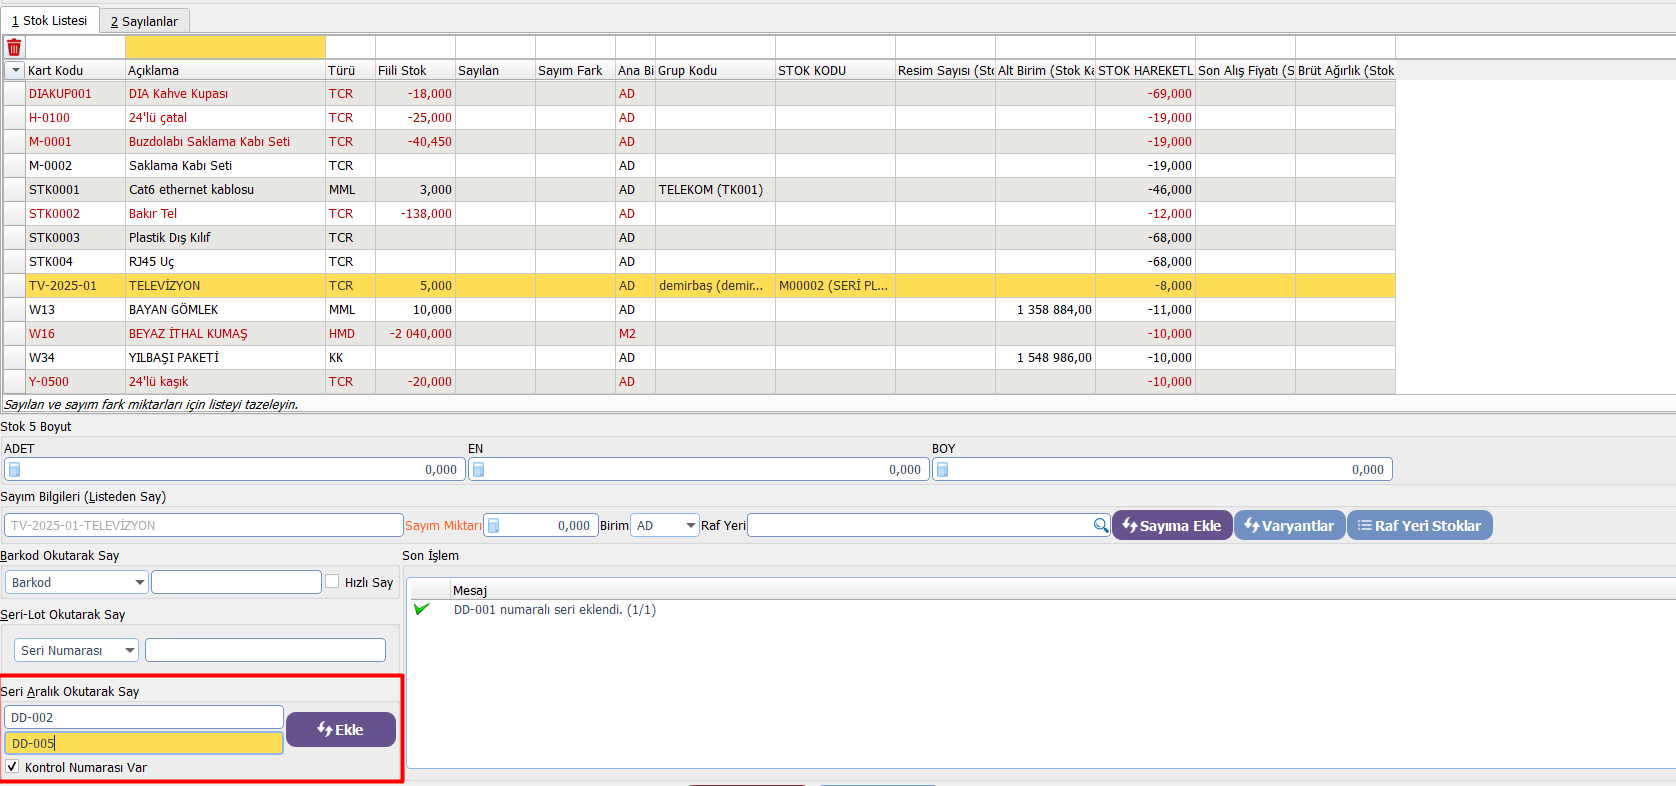Open calculator icon in EN field
Screen dimensions: 1676x786
tap(478, 470)
